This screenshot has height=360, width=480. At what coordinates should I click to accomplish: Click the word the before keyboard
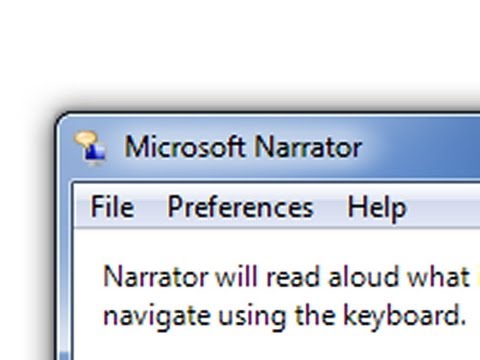point(315,315)
